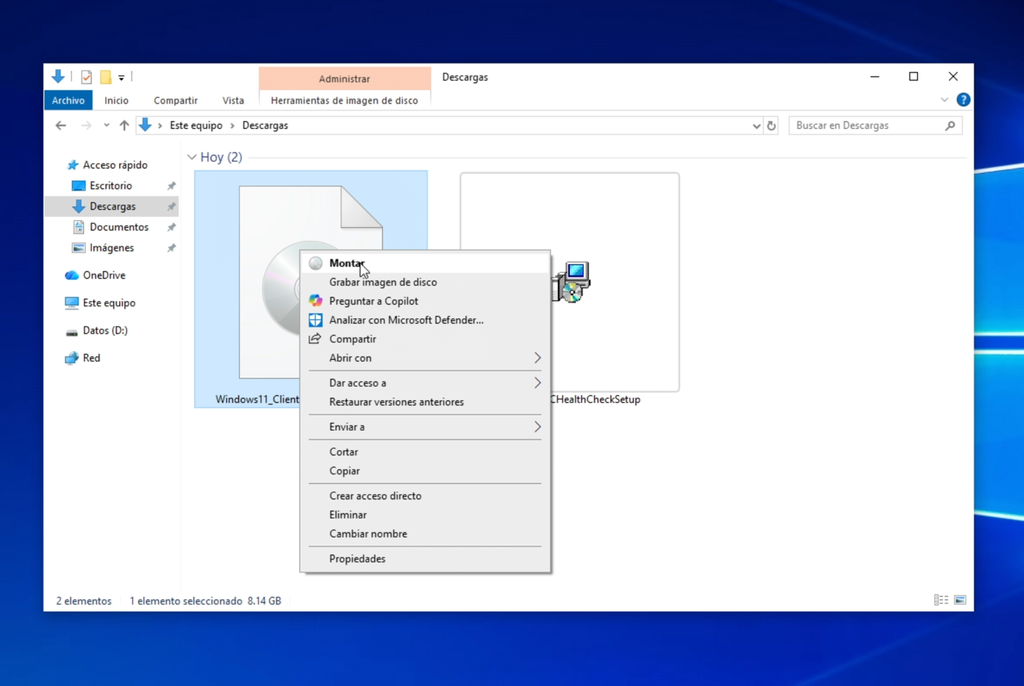Open Red in navigation pane
The height and width of the screenshot is (686, 1024).
(x=91, y=357)
